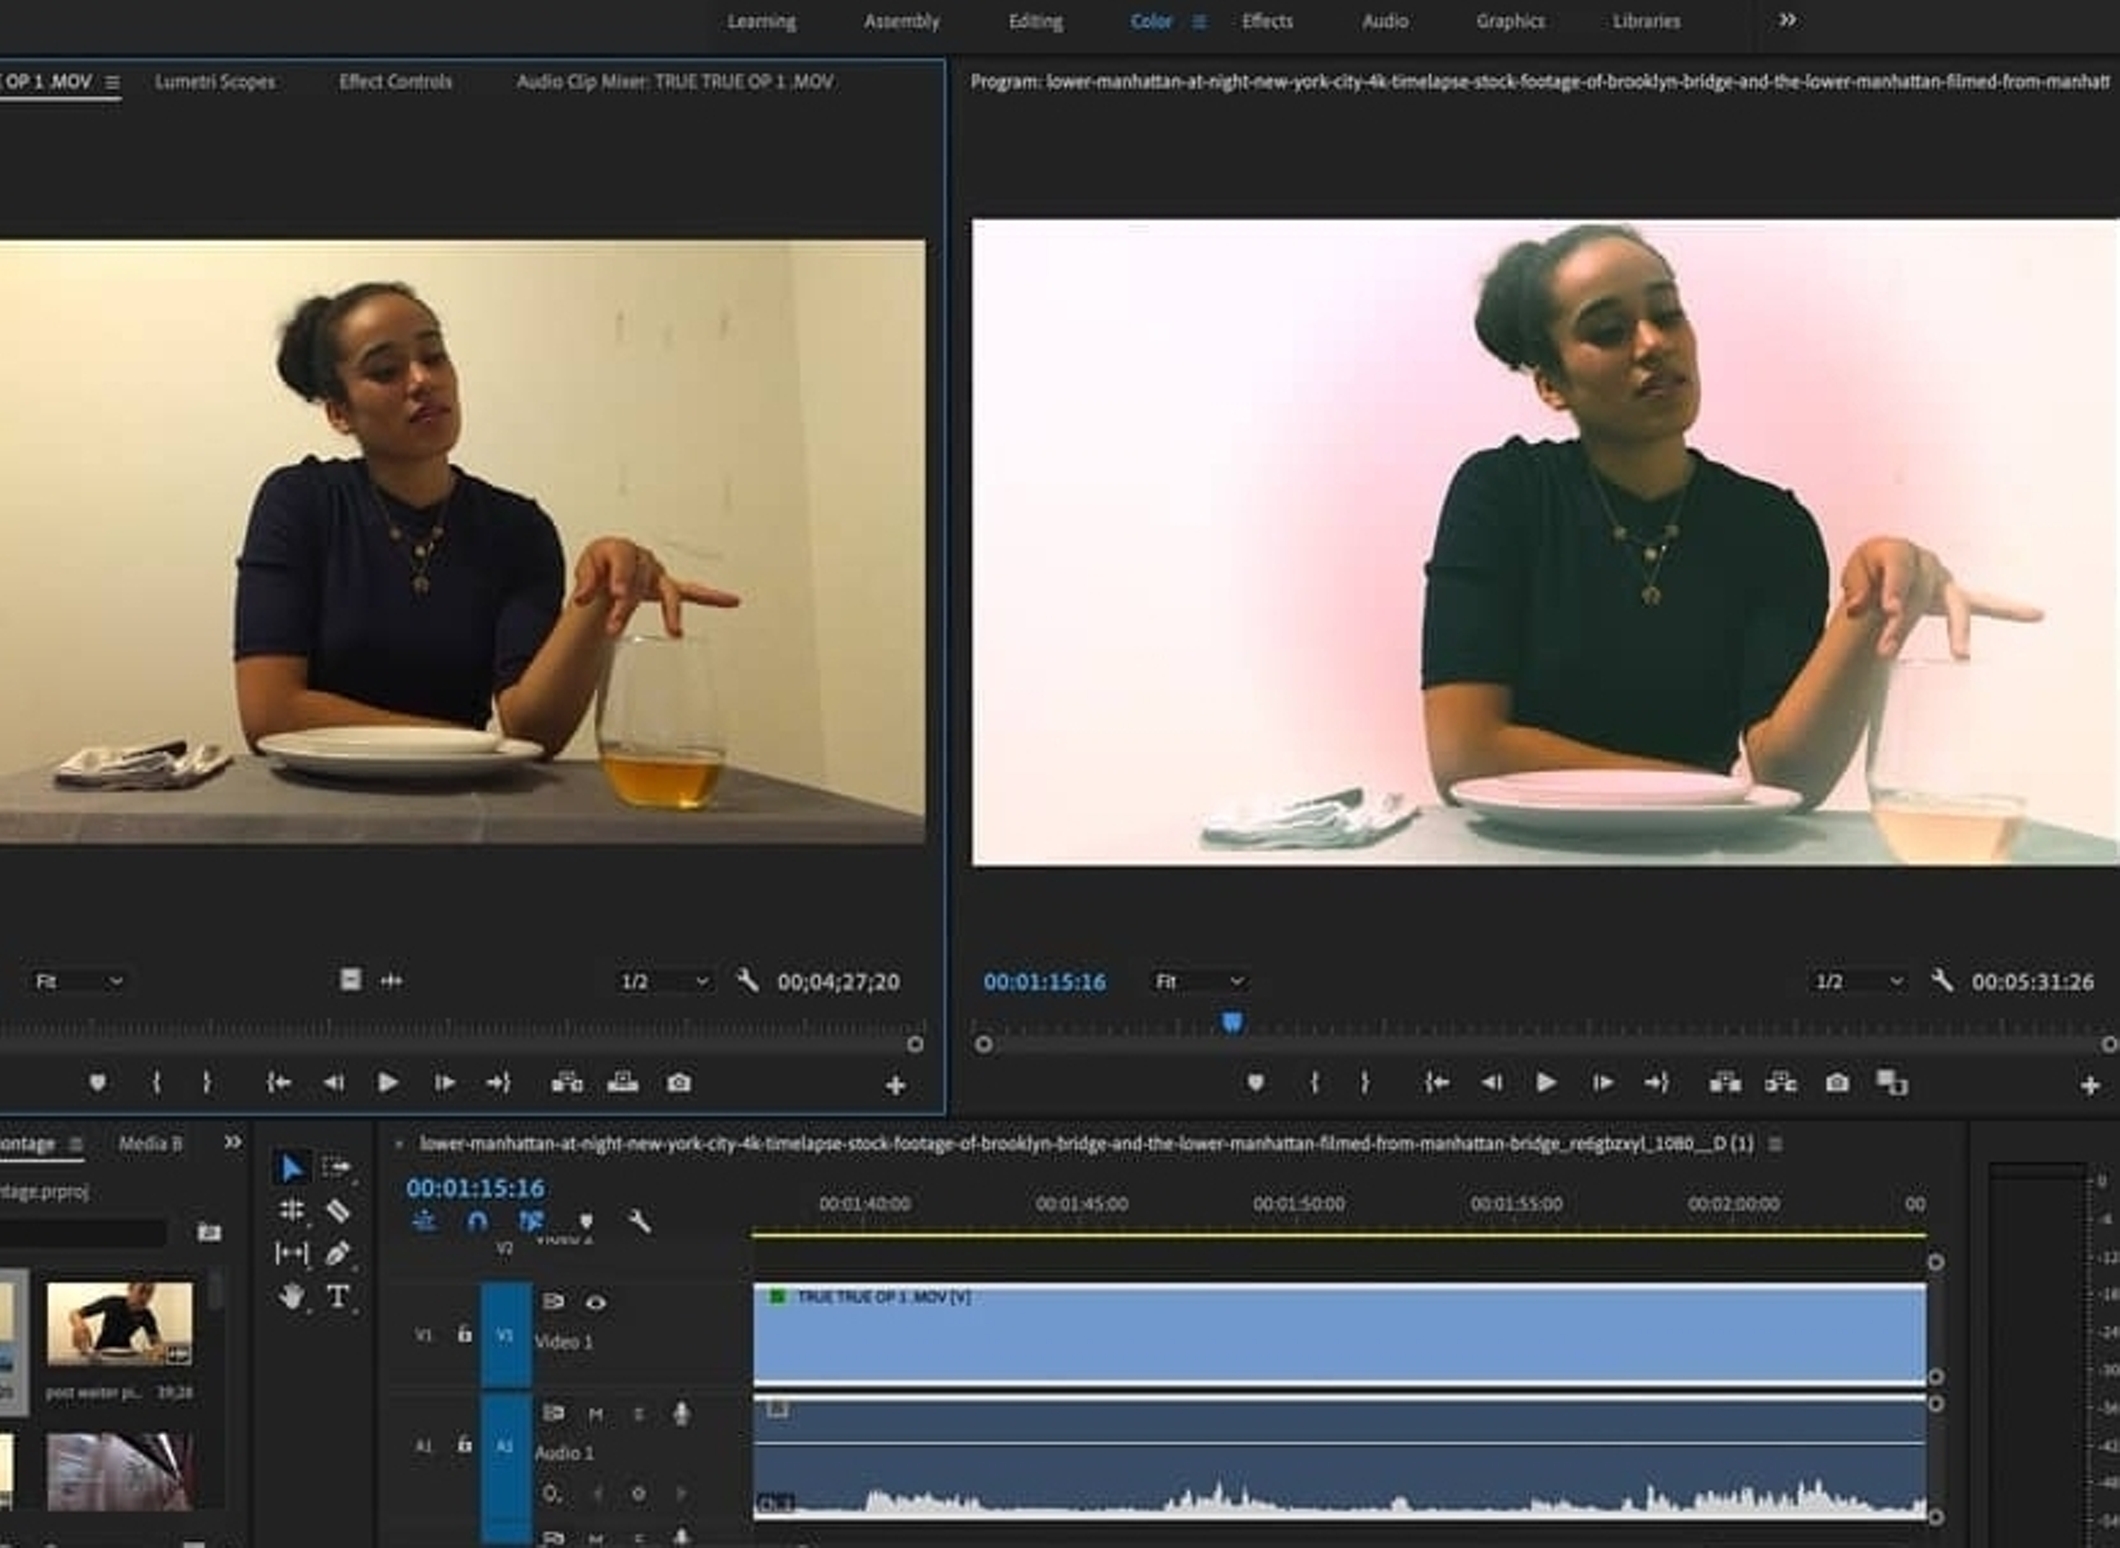Export frame from Source monitor camera icon
2120x1548 pixels.
pyautogui.click(x=679, y=1083)
